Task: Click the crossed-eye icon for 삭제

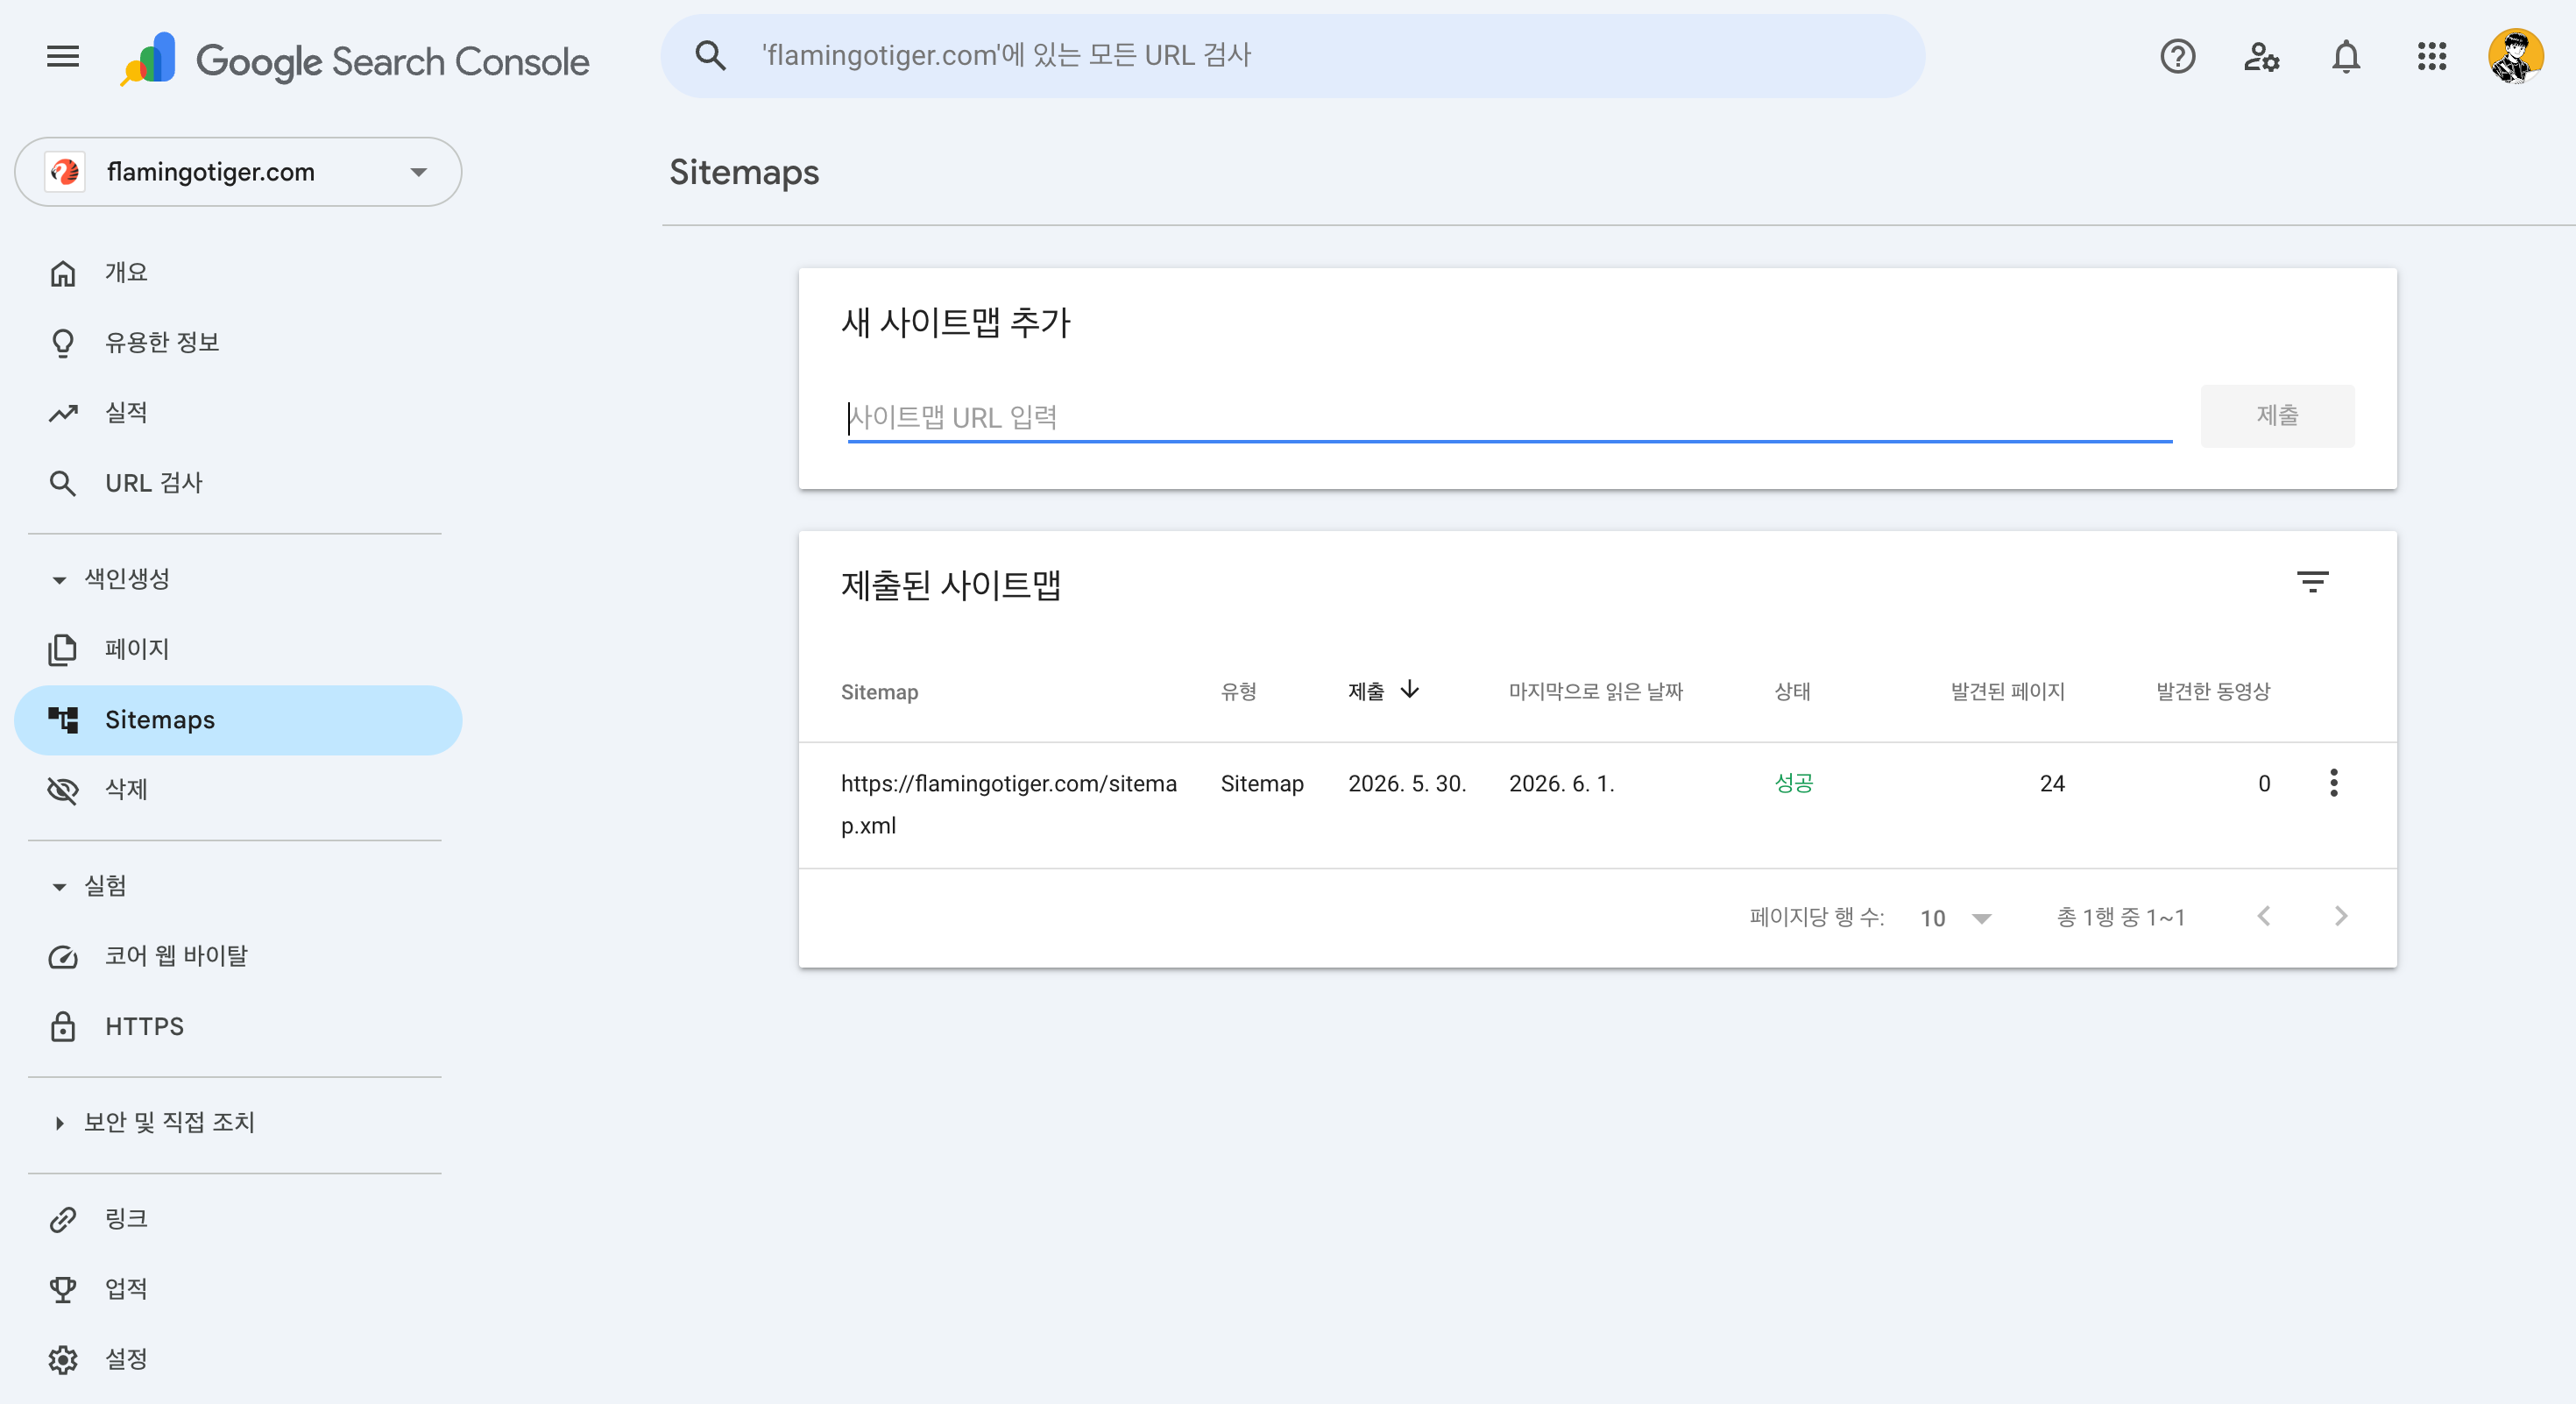Action: point(63,790)
